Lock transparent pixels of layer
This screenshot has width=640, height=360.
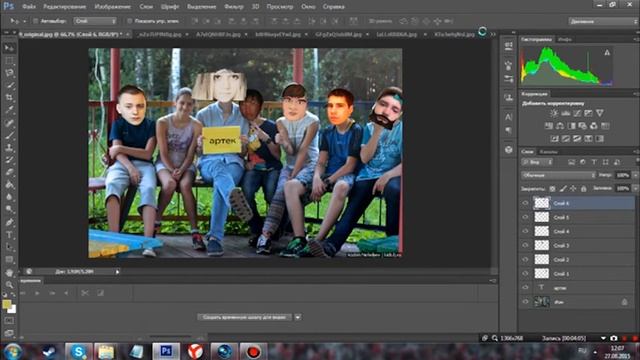point(552,188)
